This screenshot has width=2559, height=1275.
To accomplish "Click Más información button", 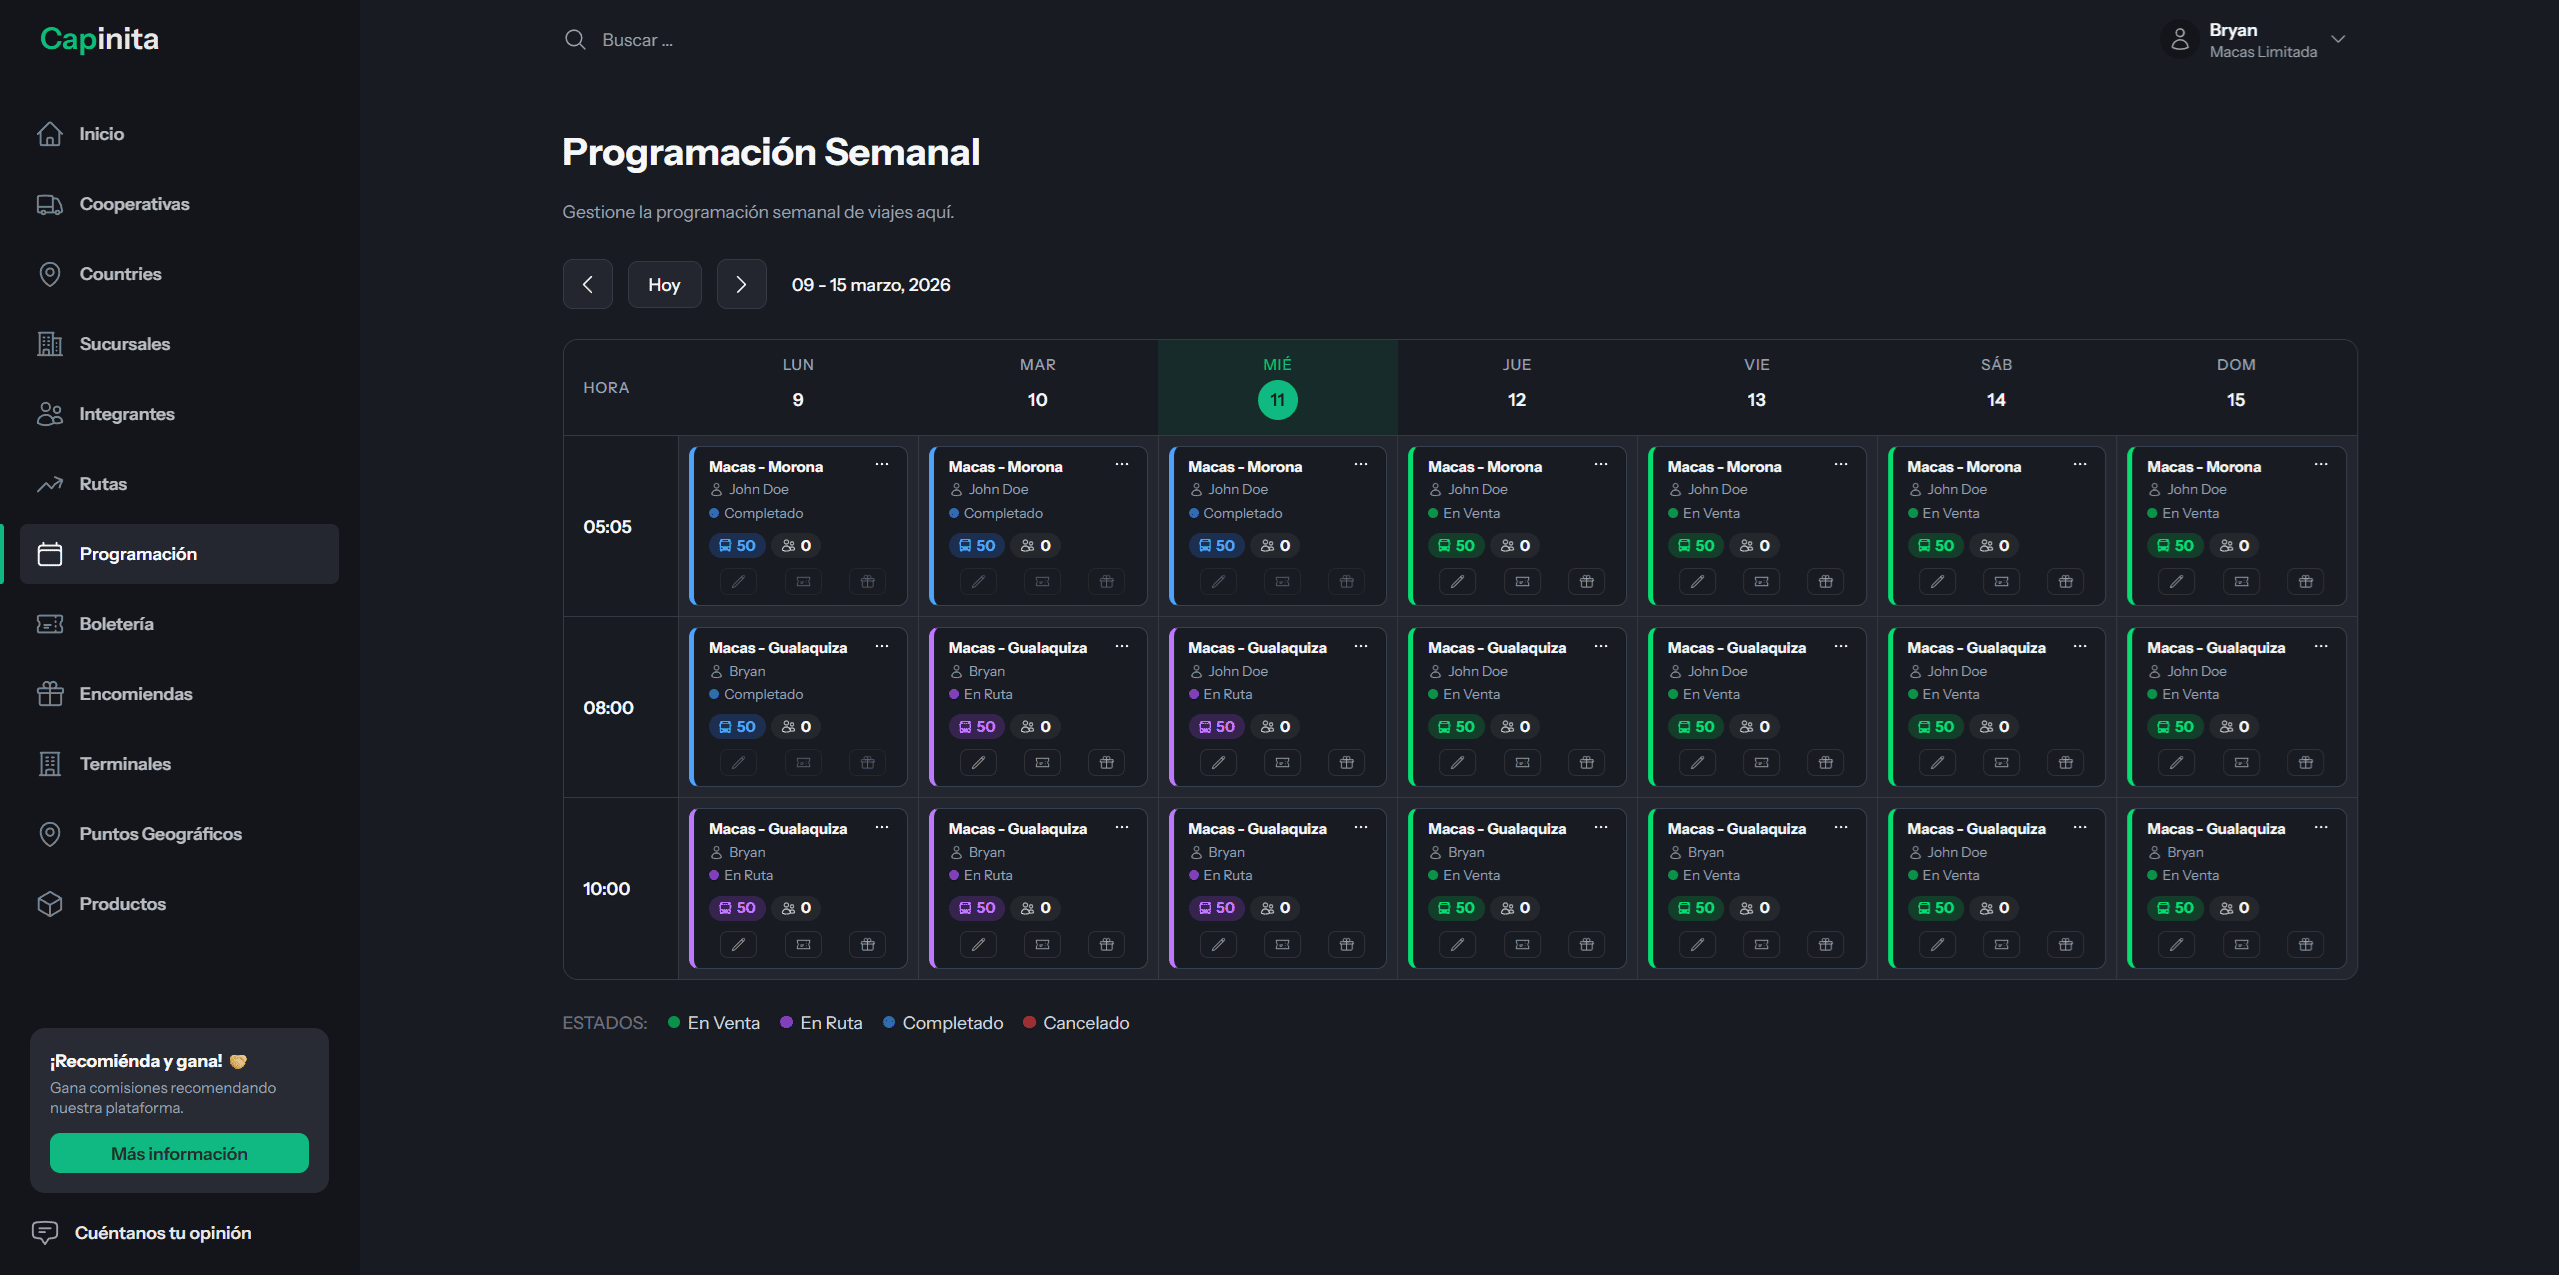I will (179, 1154).
